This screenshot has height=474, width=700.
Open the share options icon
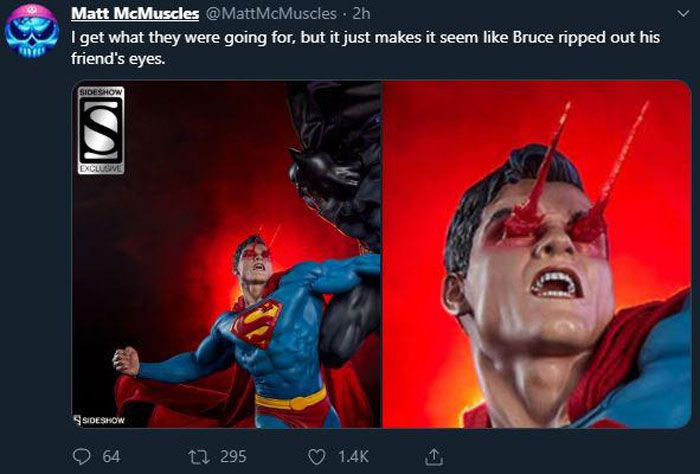click(x=434, y=456)
